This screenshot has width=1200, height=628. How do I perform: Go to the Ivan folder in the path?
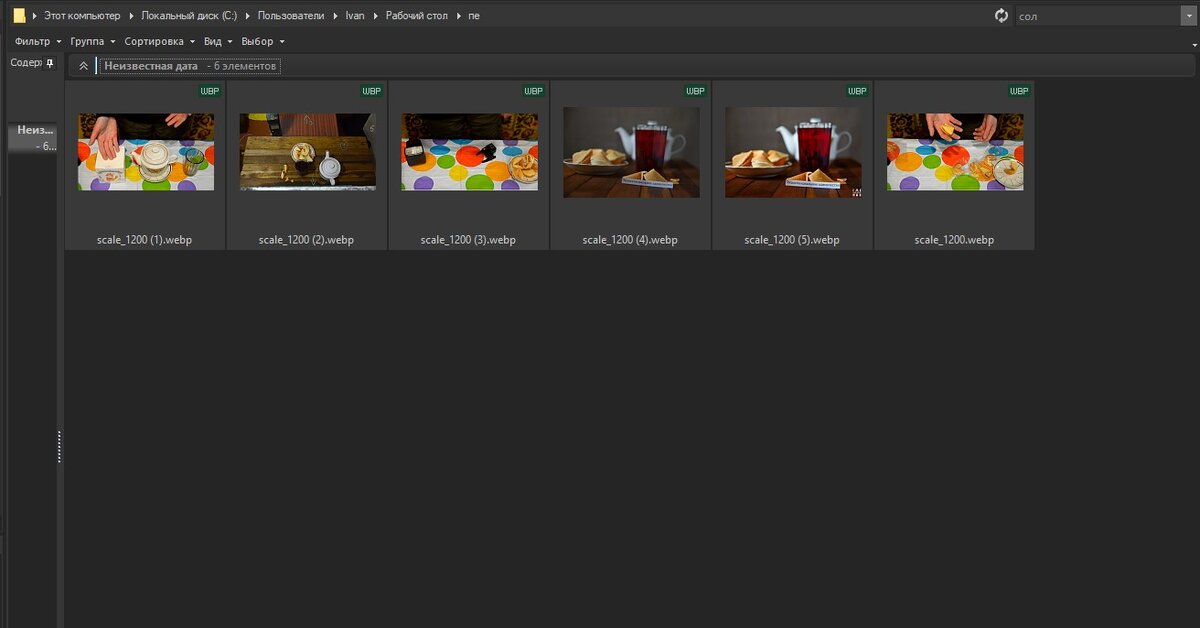(x=355, y=16)
